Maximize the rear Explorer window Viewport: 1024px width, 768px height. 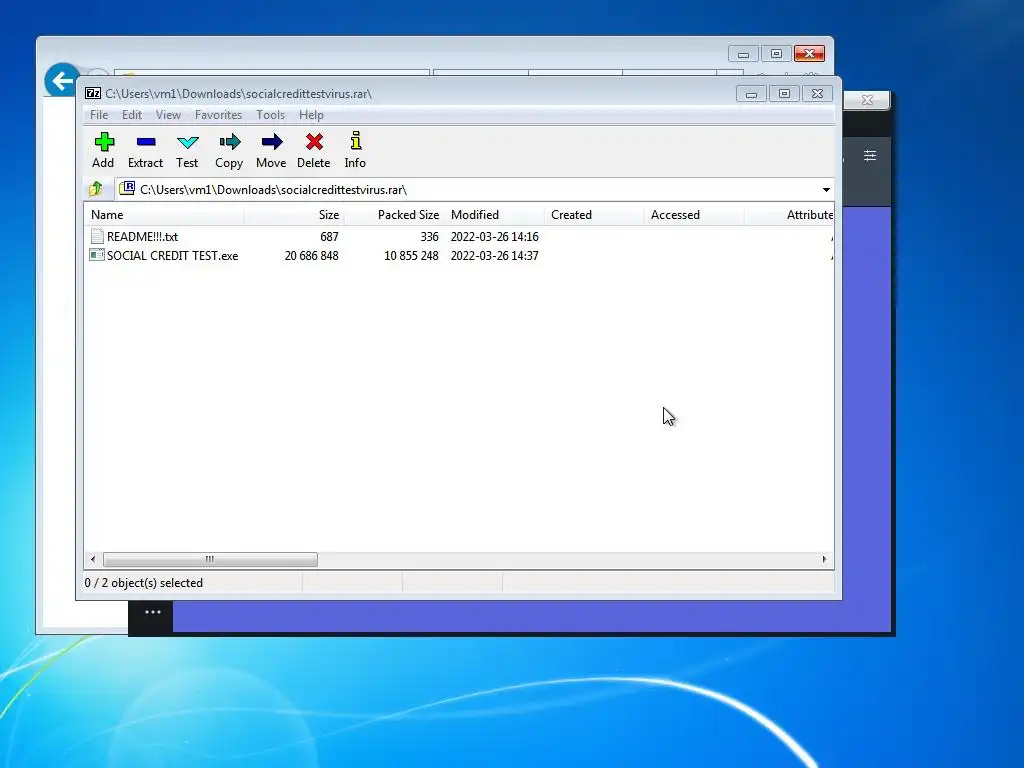[x=776, y=54]
